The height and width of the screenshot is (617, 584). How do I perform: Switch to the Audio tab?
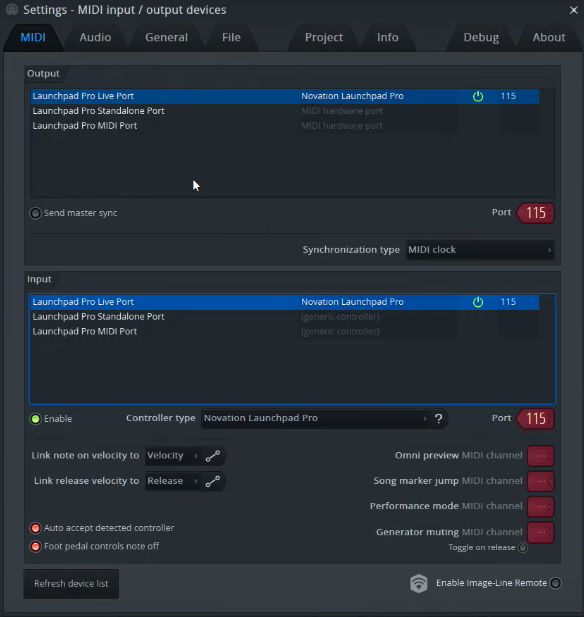click(x=95, y=37)
